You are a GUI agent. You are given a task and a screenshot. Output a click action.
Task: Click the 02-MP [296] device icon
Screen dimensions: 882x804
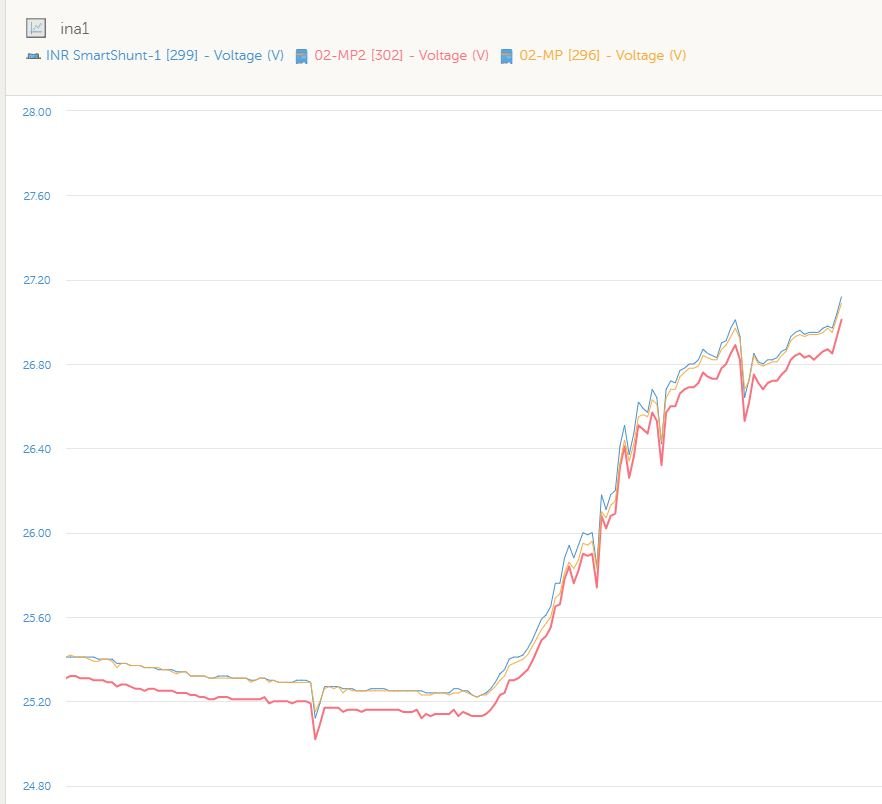[507, 56]
